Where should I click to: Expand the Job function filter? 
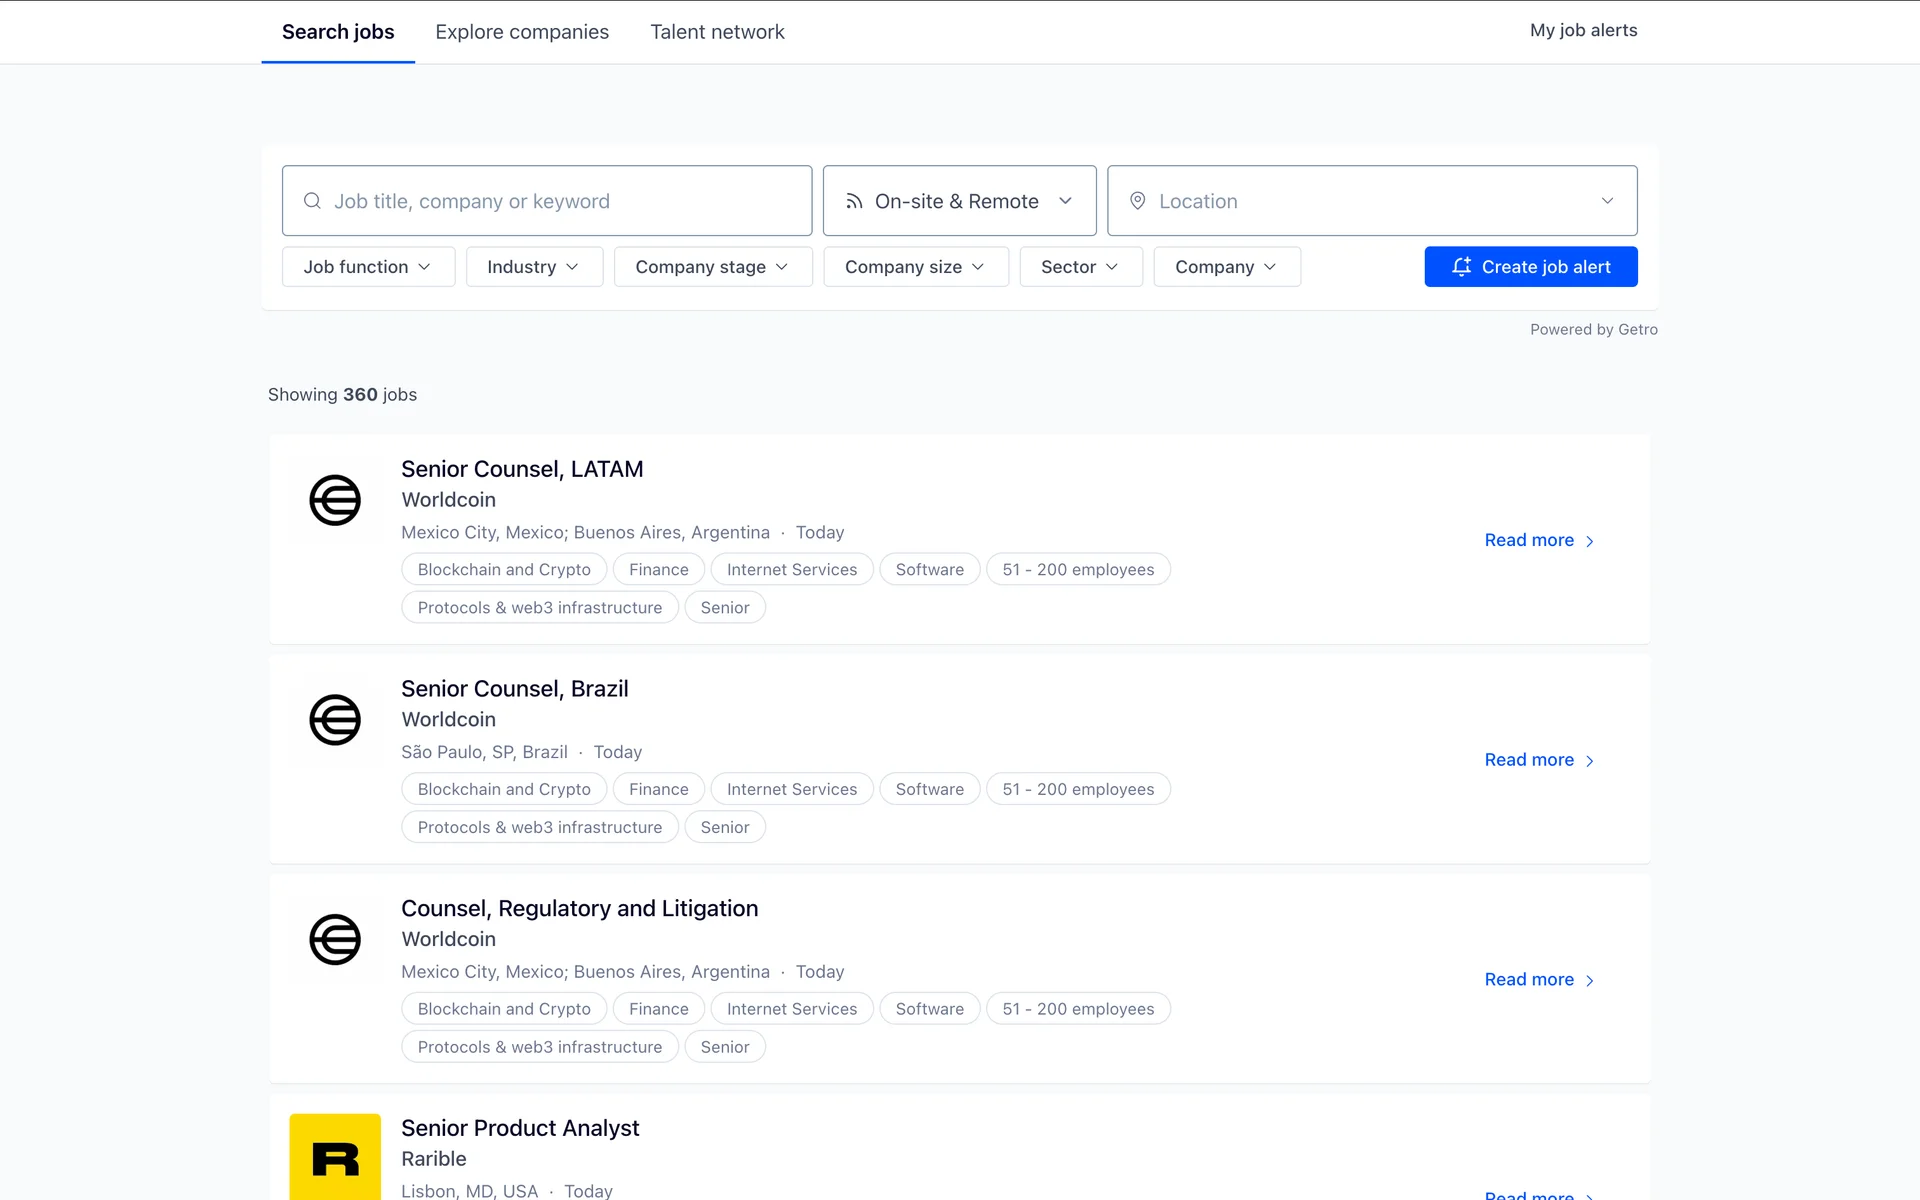click(368, 267)
